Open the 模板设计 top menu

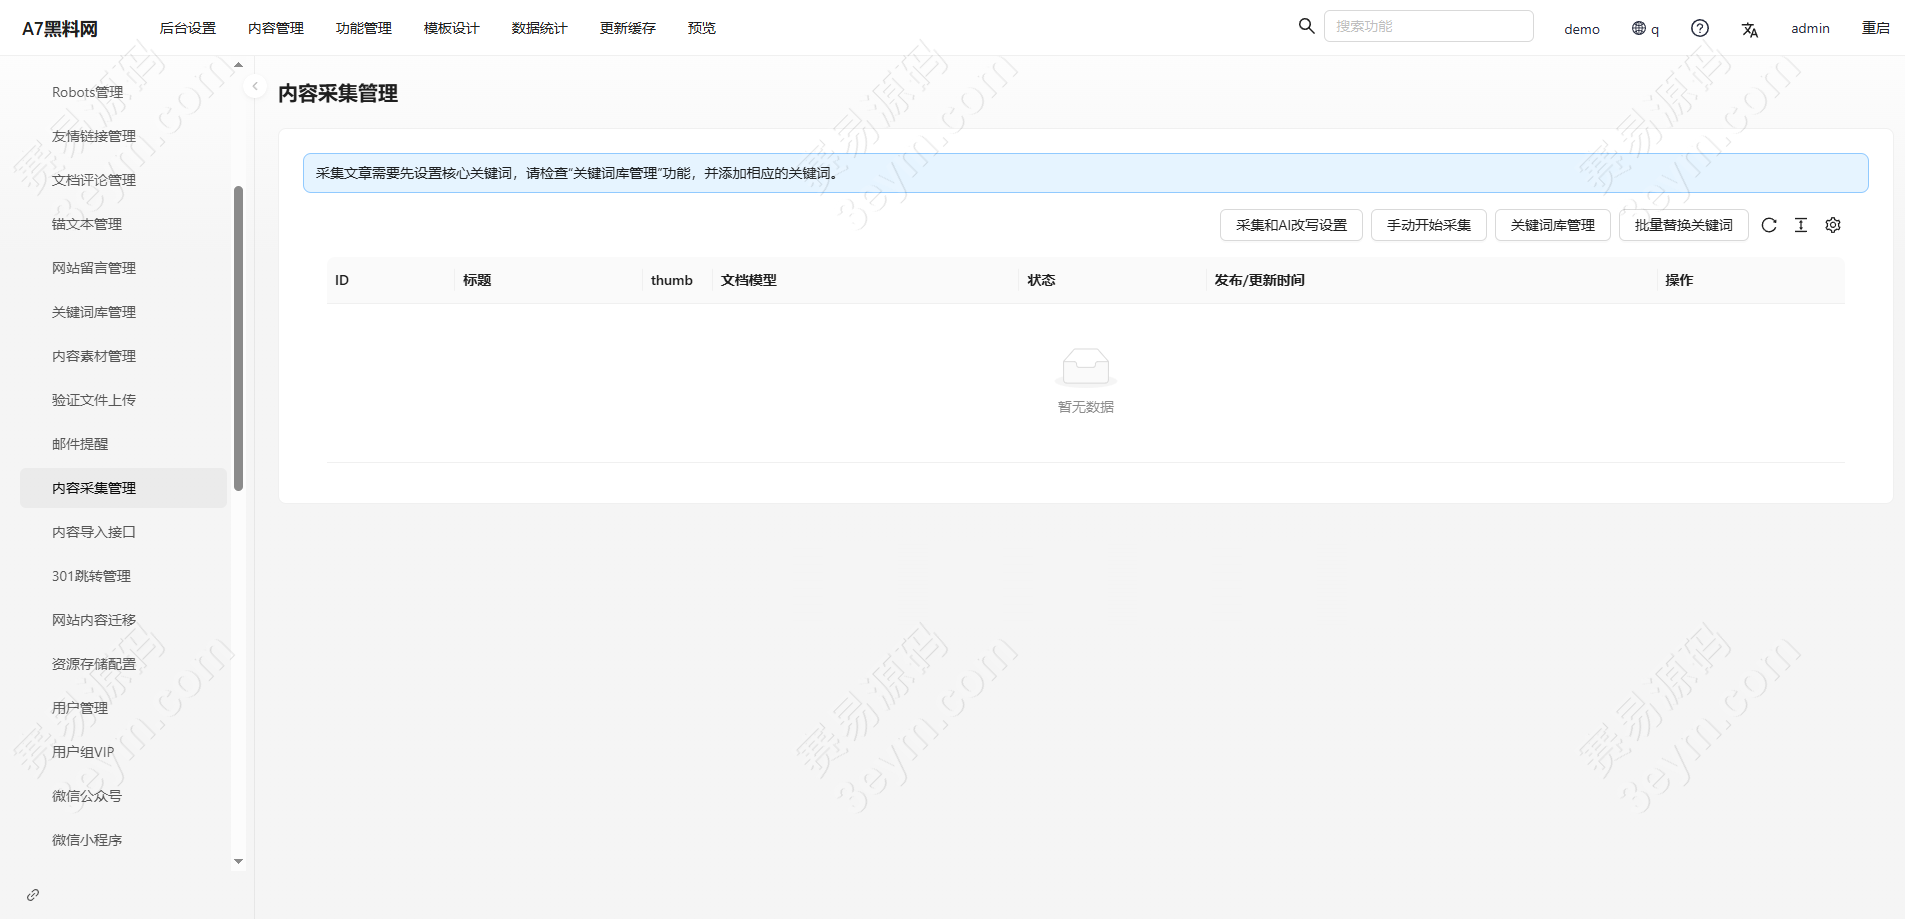coord(451,28)
